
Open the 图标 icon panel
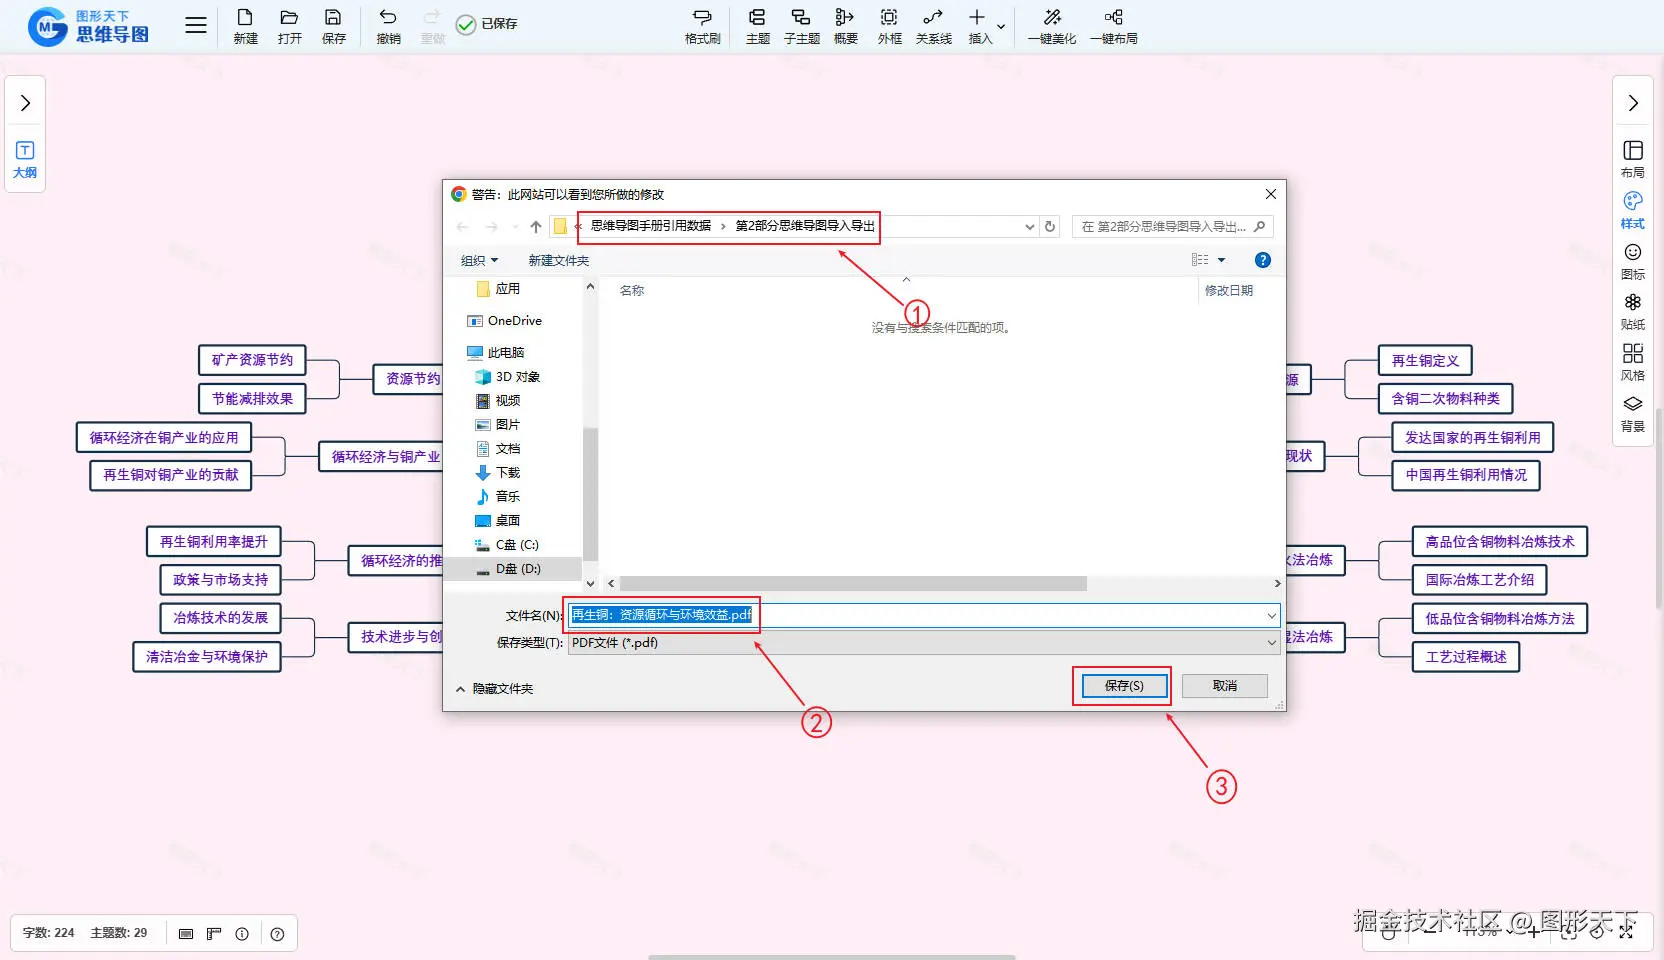[x=1633, y=261]
